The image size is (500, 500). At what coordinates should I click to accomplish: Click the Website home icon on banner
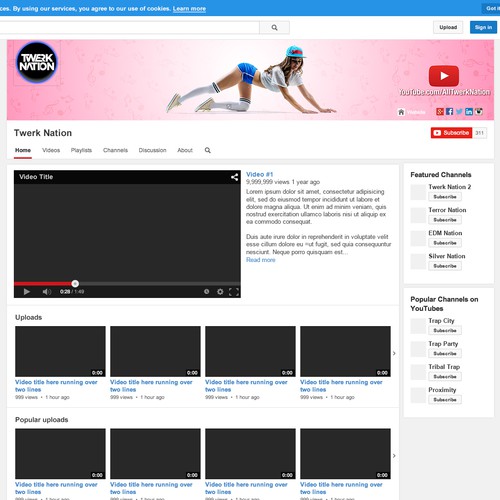(x=401, y=112)
